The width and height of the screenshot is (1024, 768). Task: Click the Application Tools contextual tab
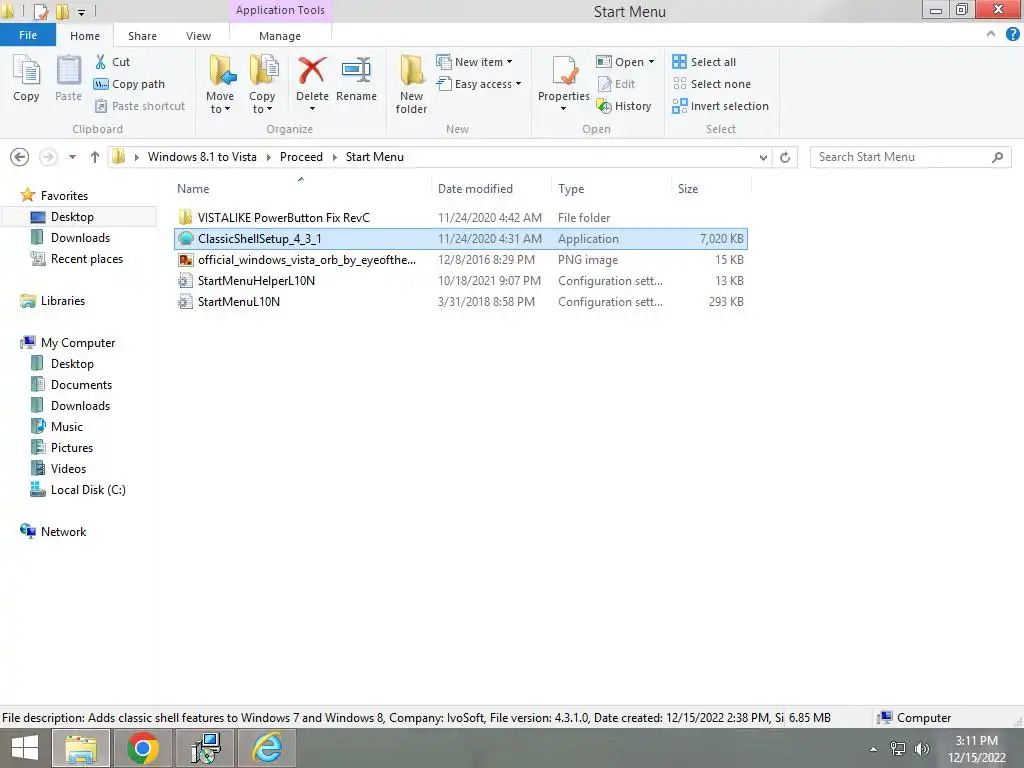[280, 10]
